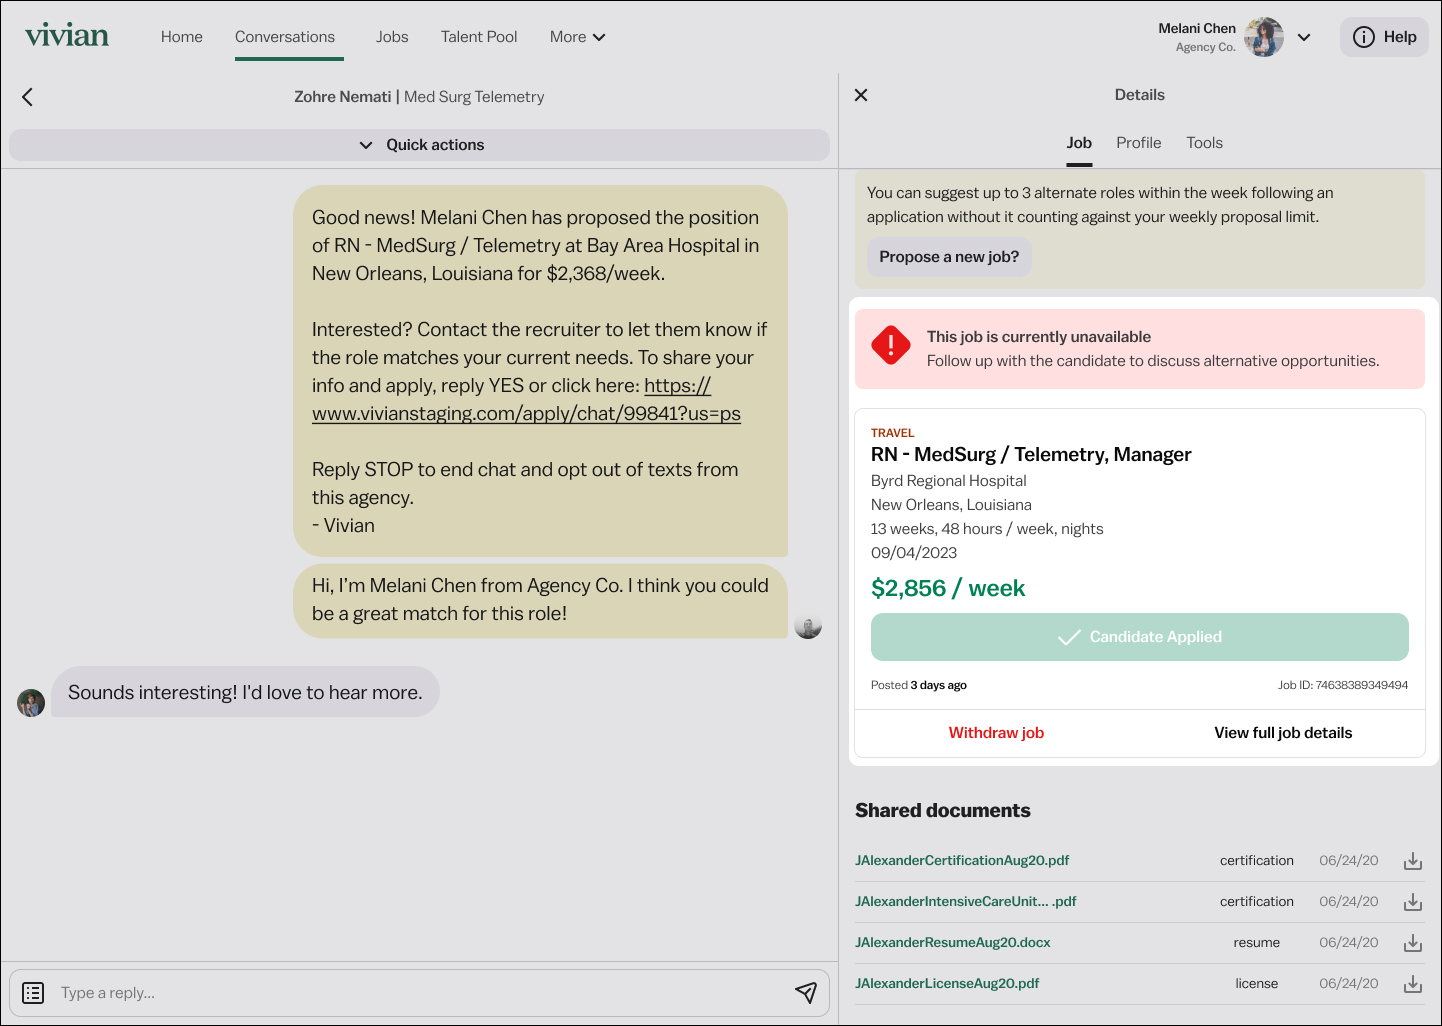Switch to the Profile tab
The image size is (1442, 1026).
click(x=1139, y=143)
